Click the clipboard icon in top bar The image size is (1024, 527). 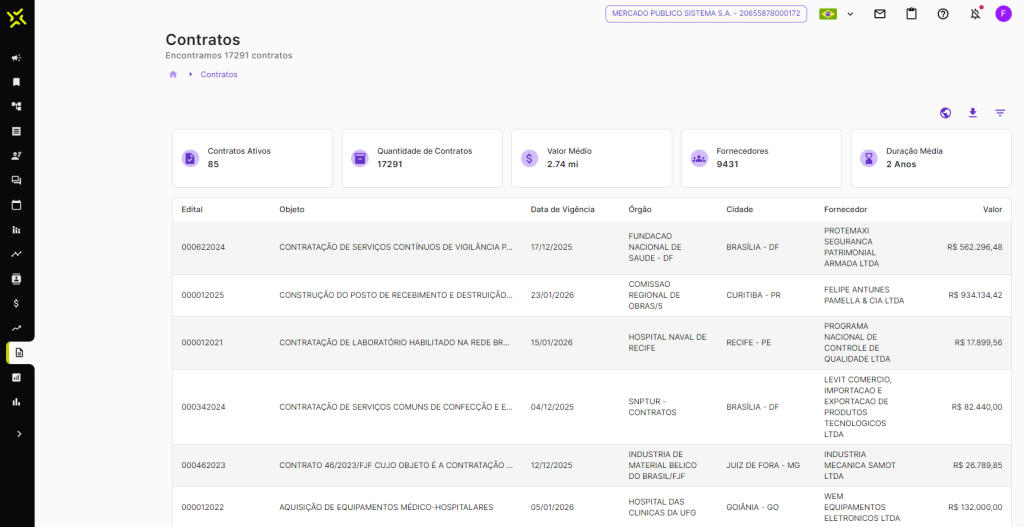pyautogui.click(x=911, y=14)
